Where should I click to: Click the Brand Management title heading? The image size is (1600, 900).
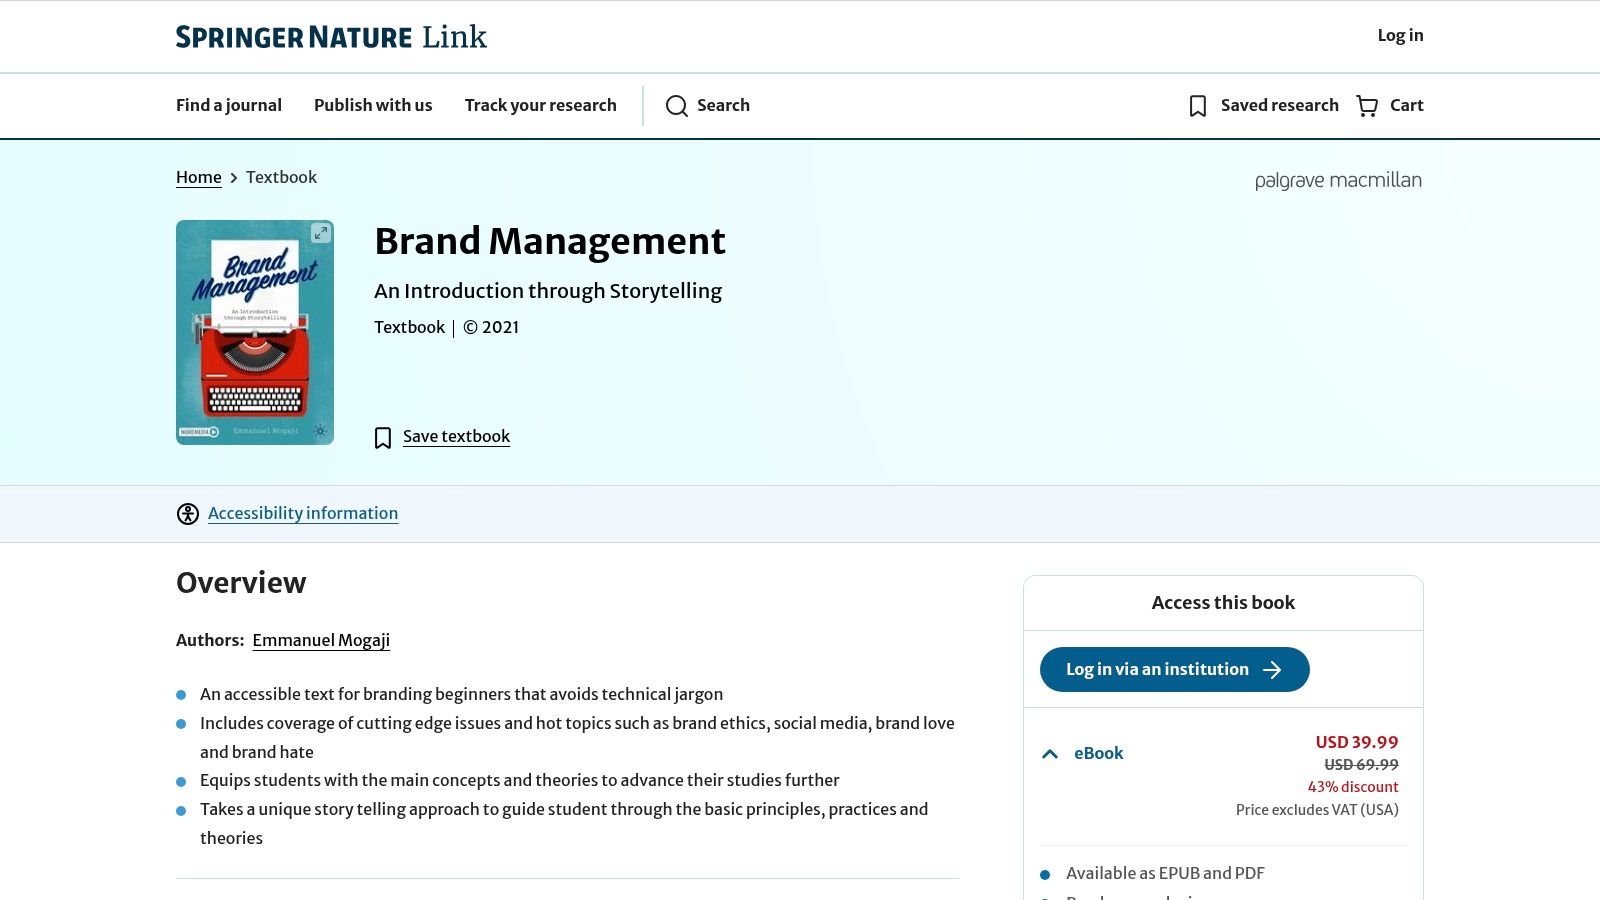coord(550,241)
